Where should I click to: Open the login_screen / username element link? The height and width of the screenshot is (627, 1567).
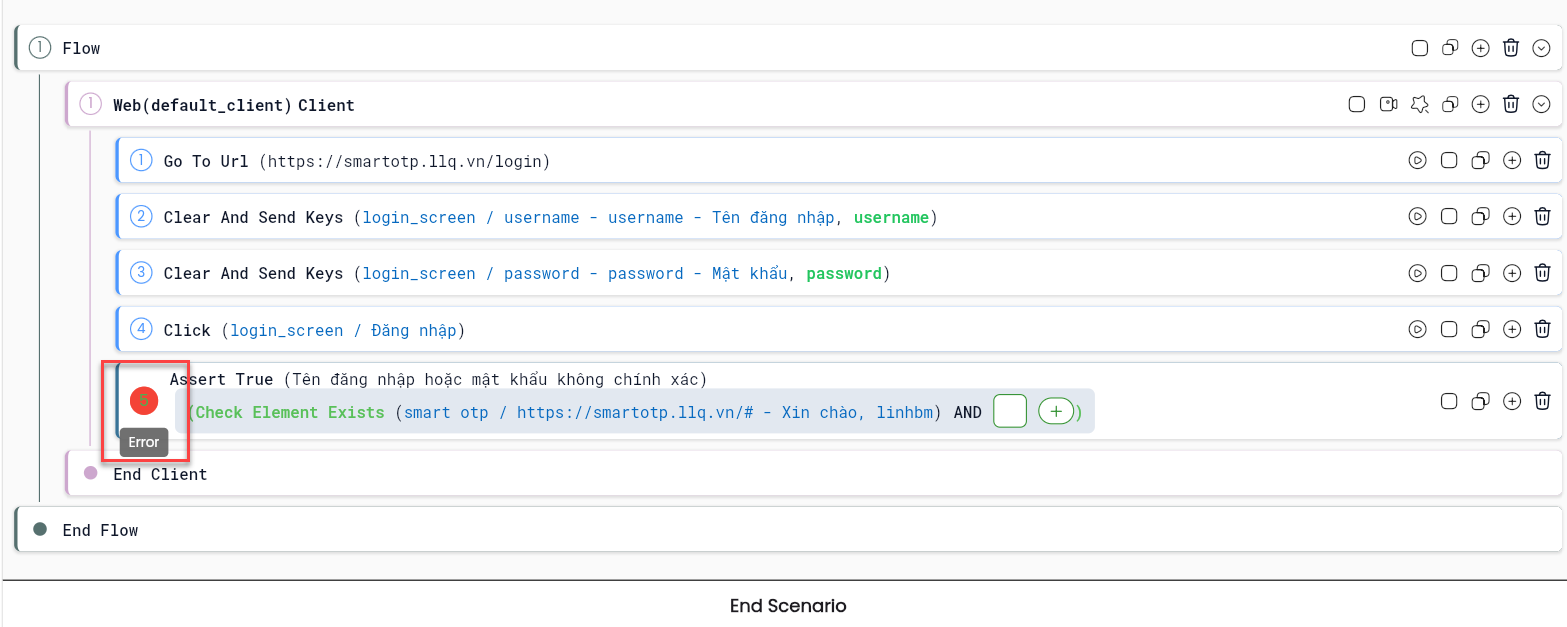(598, 217)
